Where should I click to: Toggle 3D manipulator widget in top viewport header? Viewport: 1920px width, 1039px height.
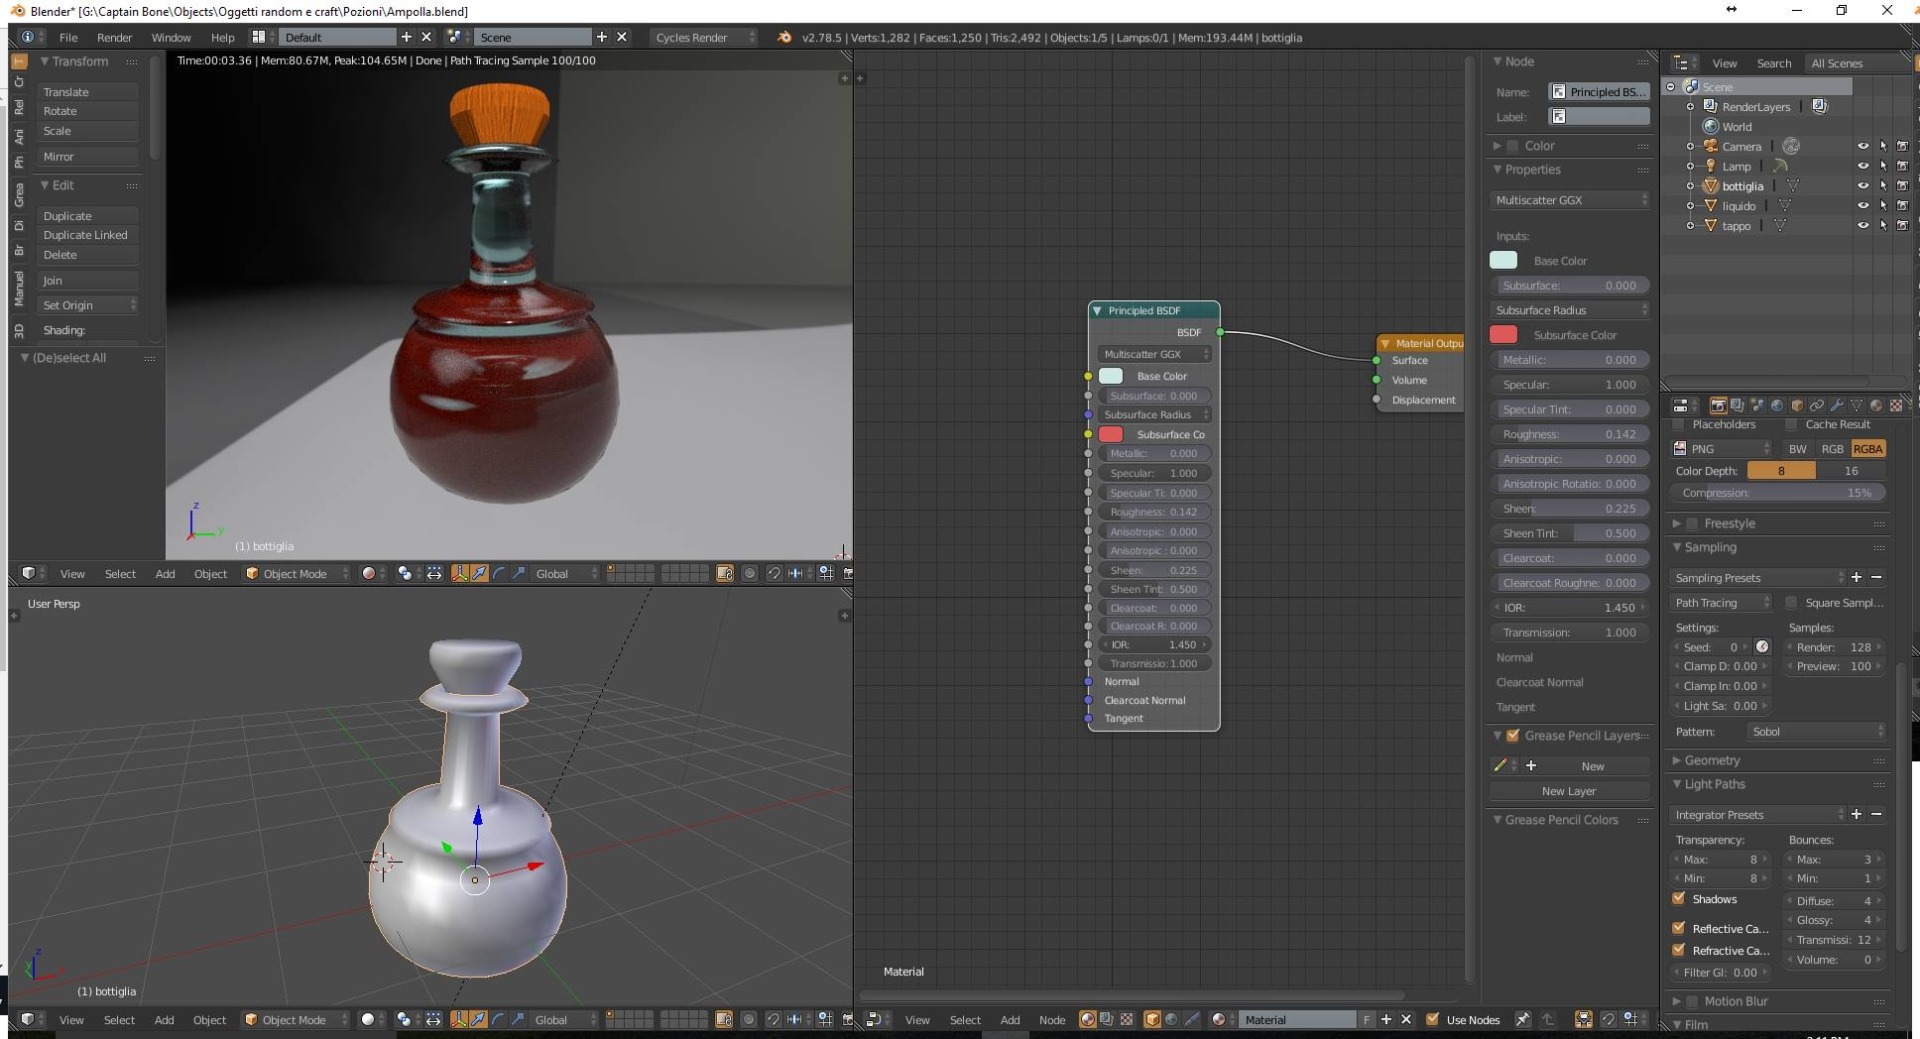(460, 573)
